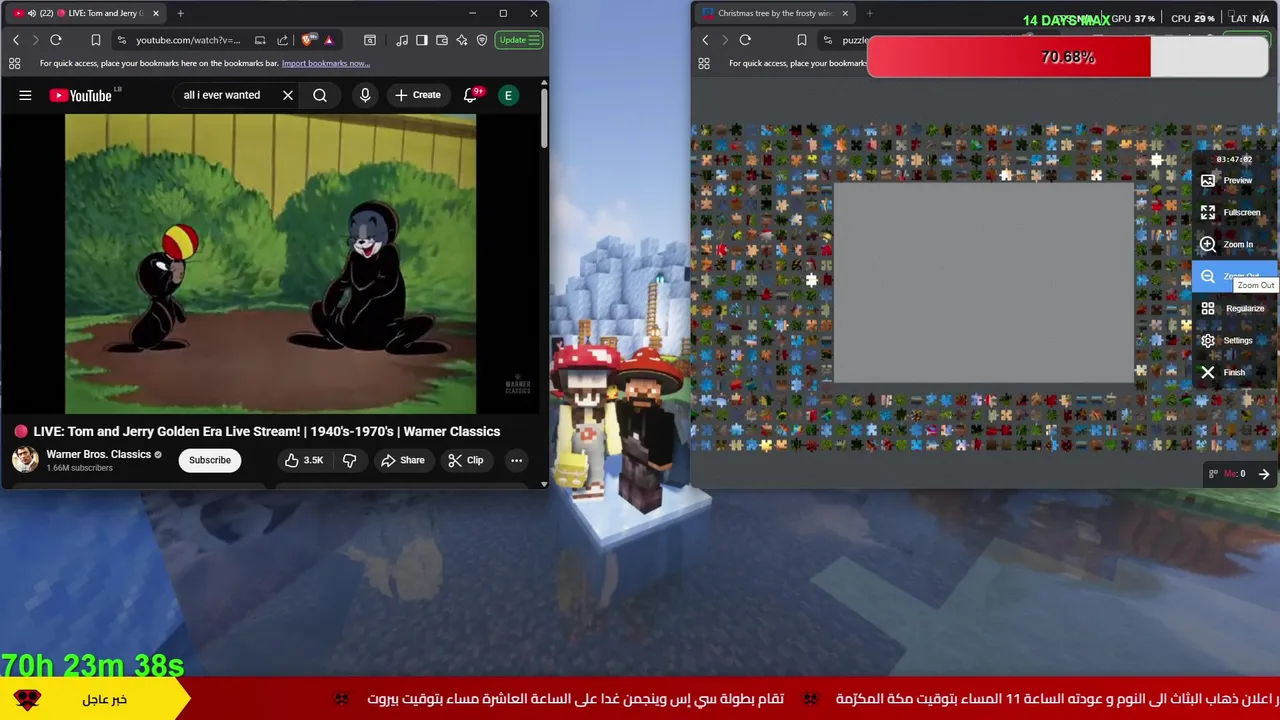The width and height of the screenshot is (1280, 720).
Task: Open puzzle Settings
Action: click(1234, 340)
